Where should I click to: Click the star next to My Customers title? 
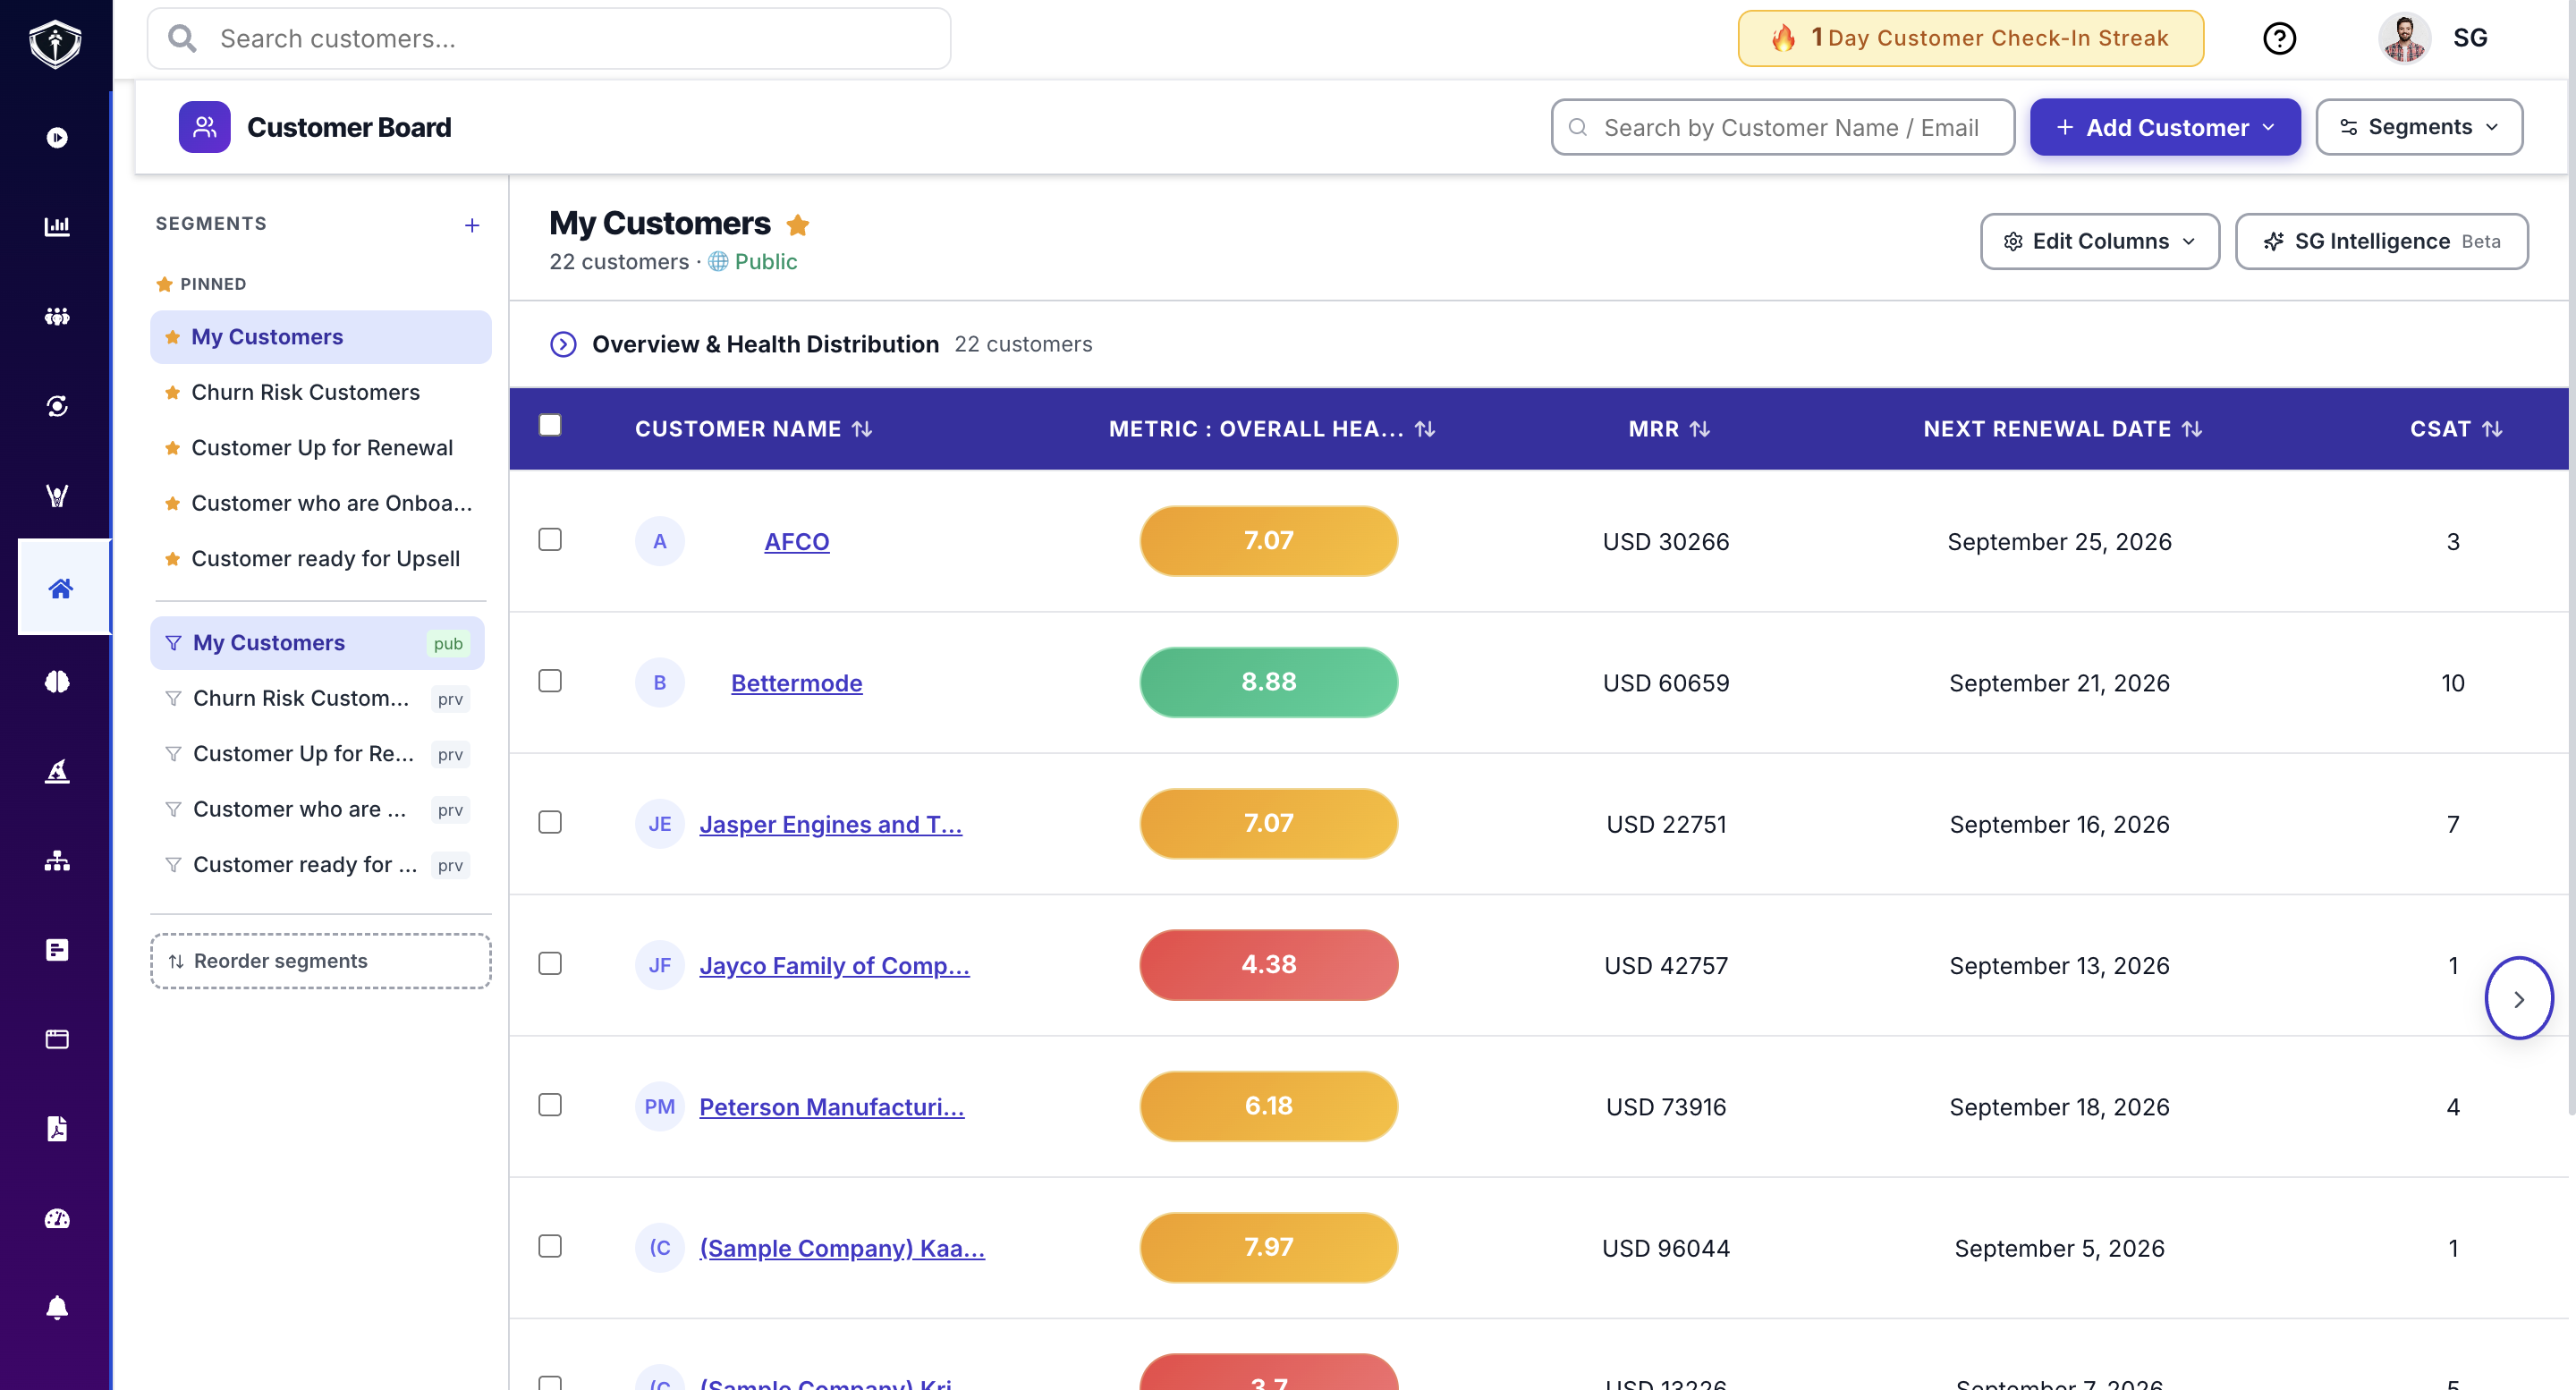point(797,225)
